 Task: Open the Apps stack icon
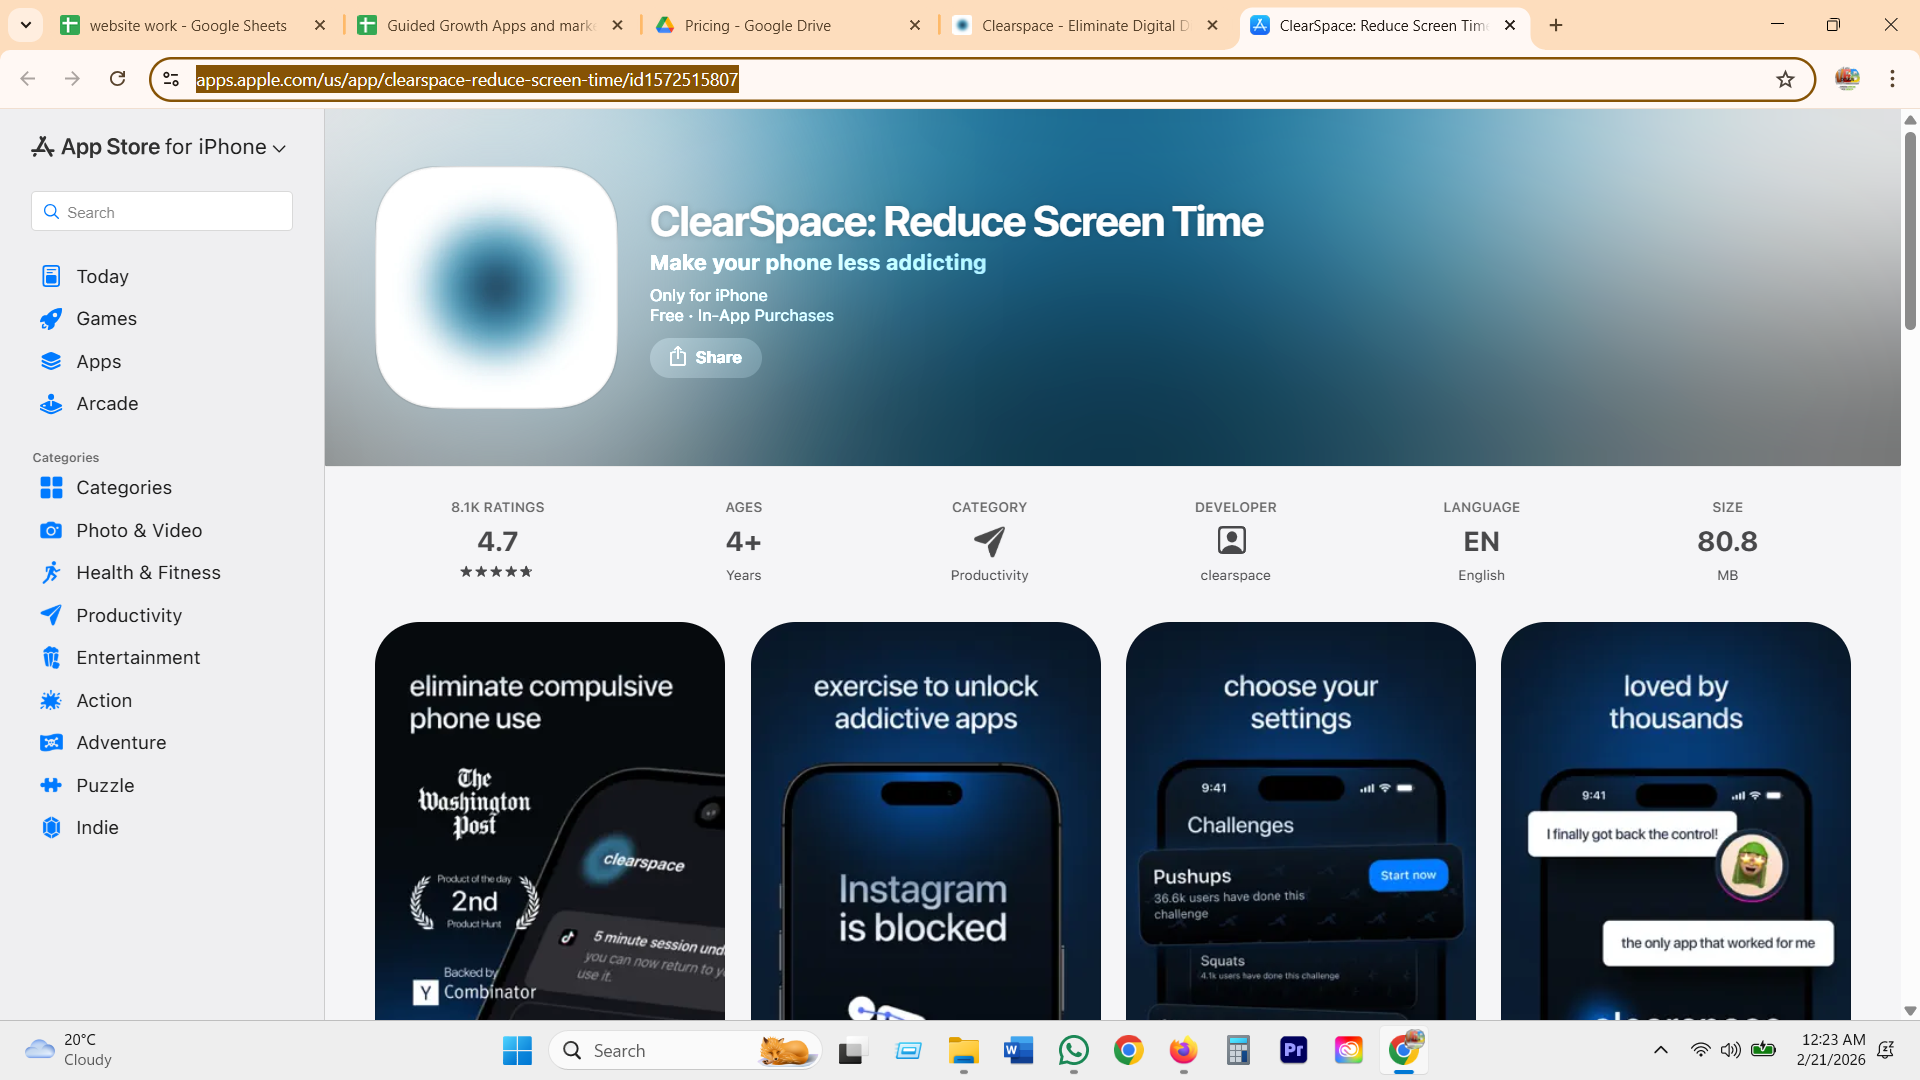click(51, 361)
